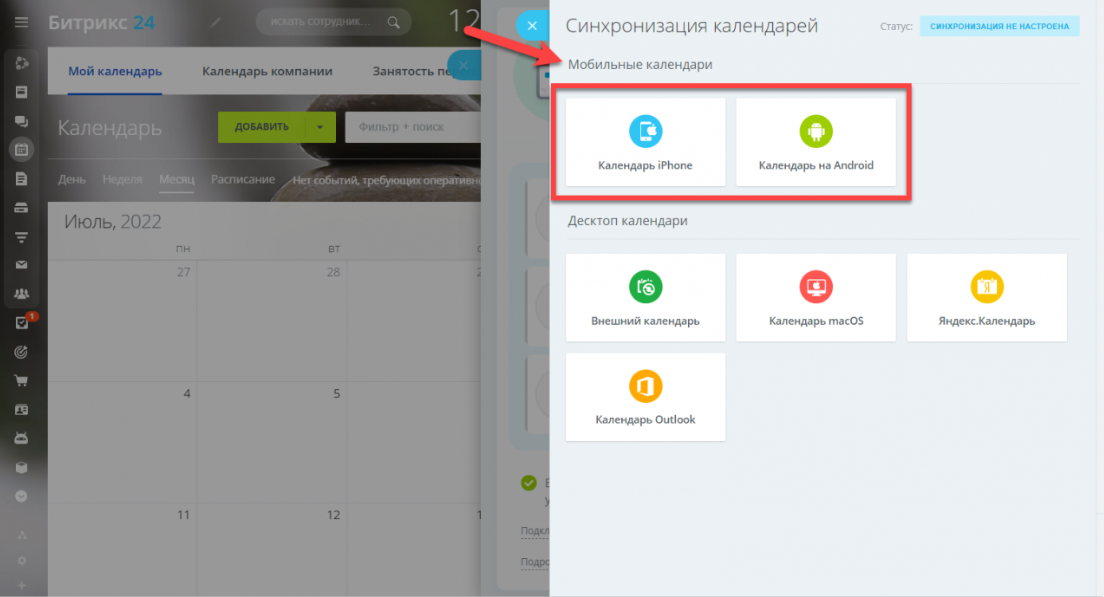Viewport: 1104px width, 597px height.
Task: Click the Июль, 2022 month title
Action: [x=113, y=222]
